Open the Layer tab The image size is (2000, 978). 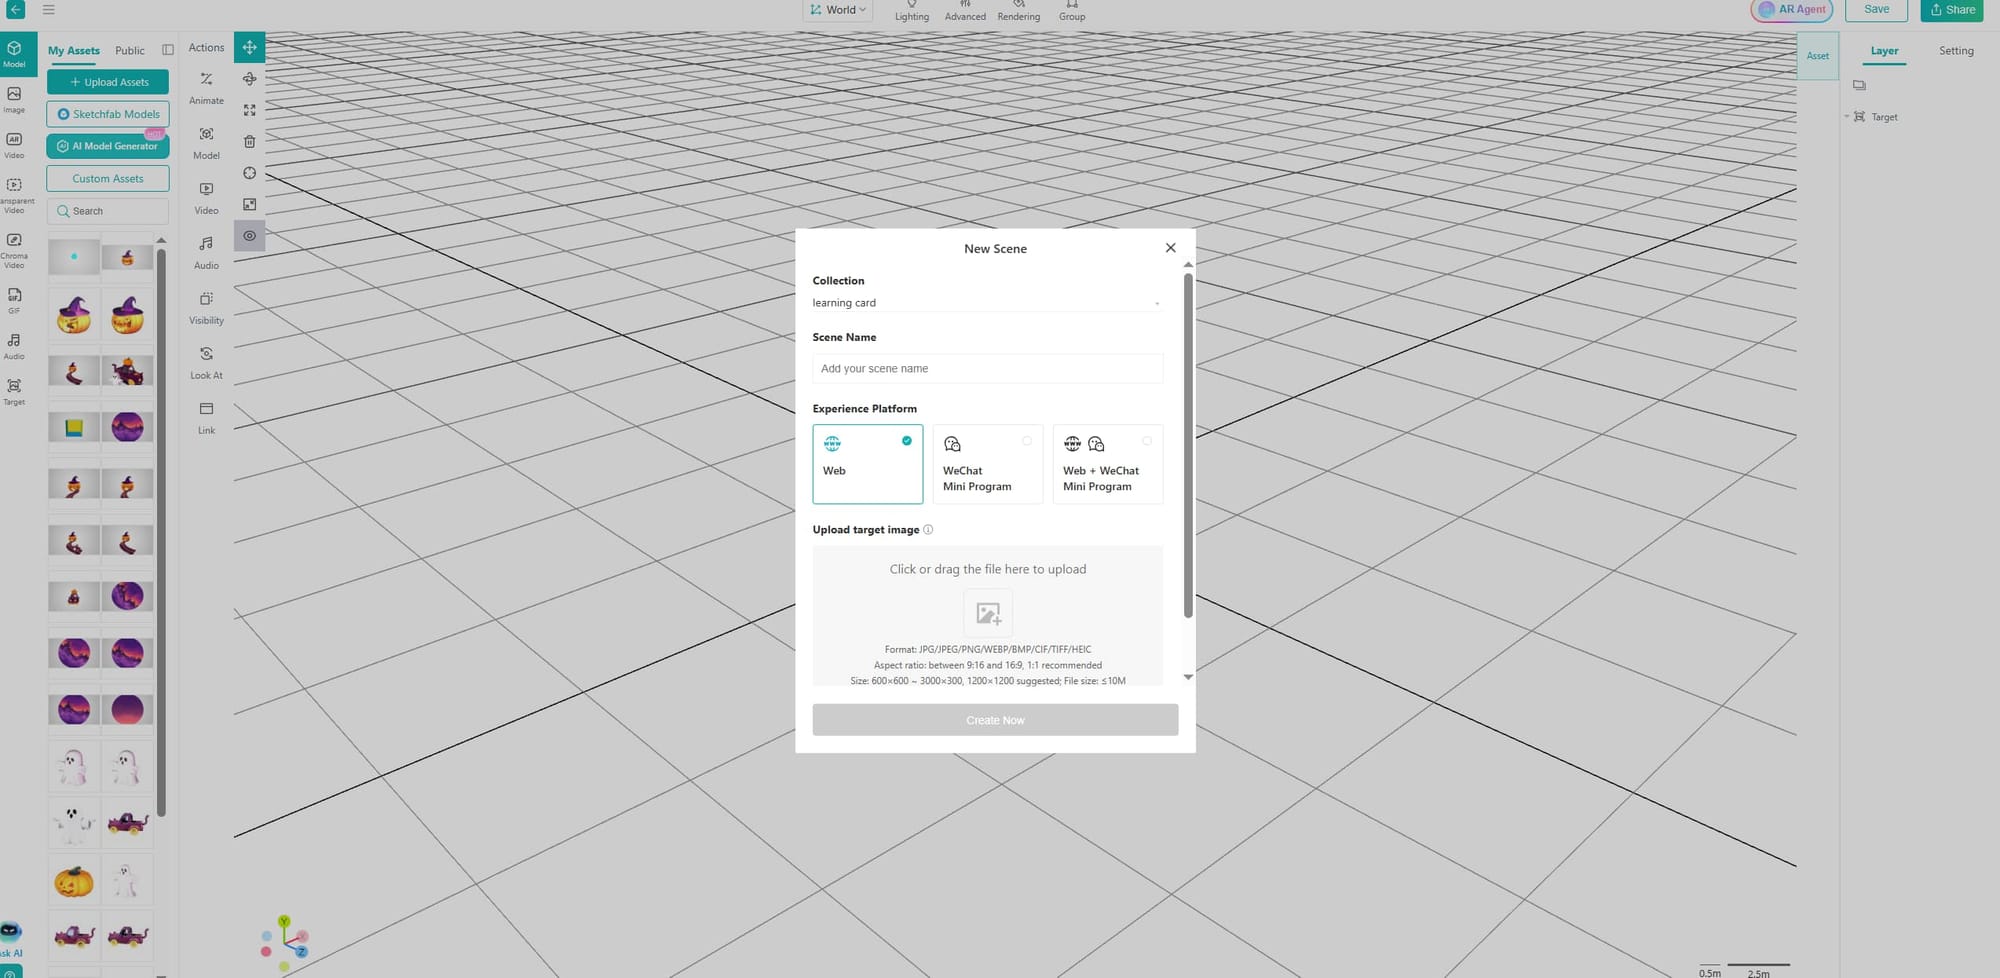(1884, 50)
